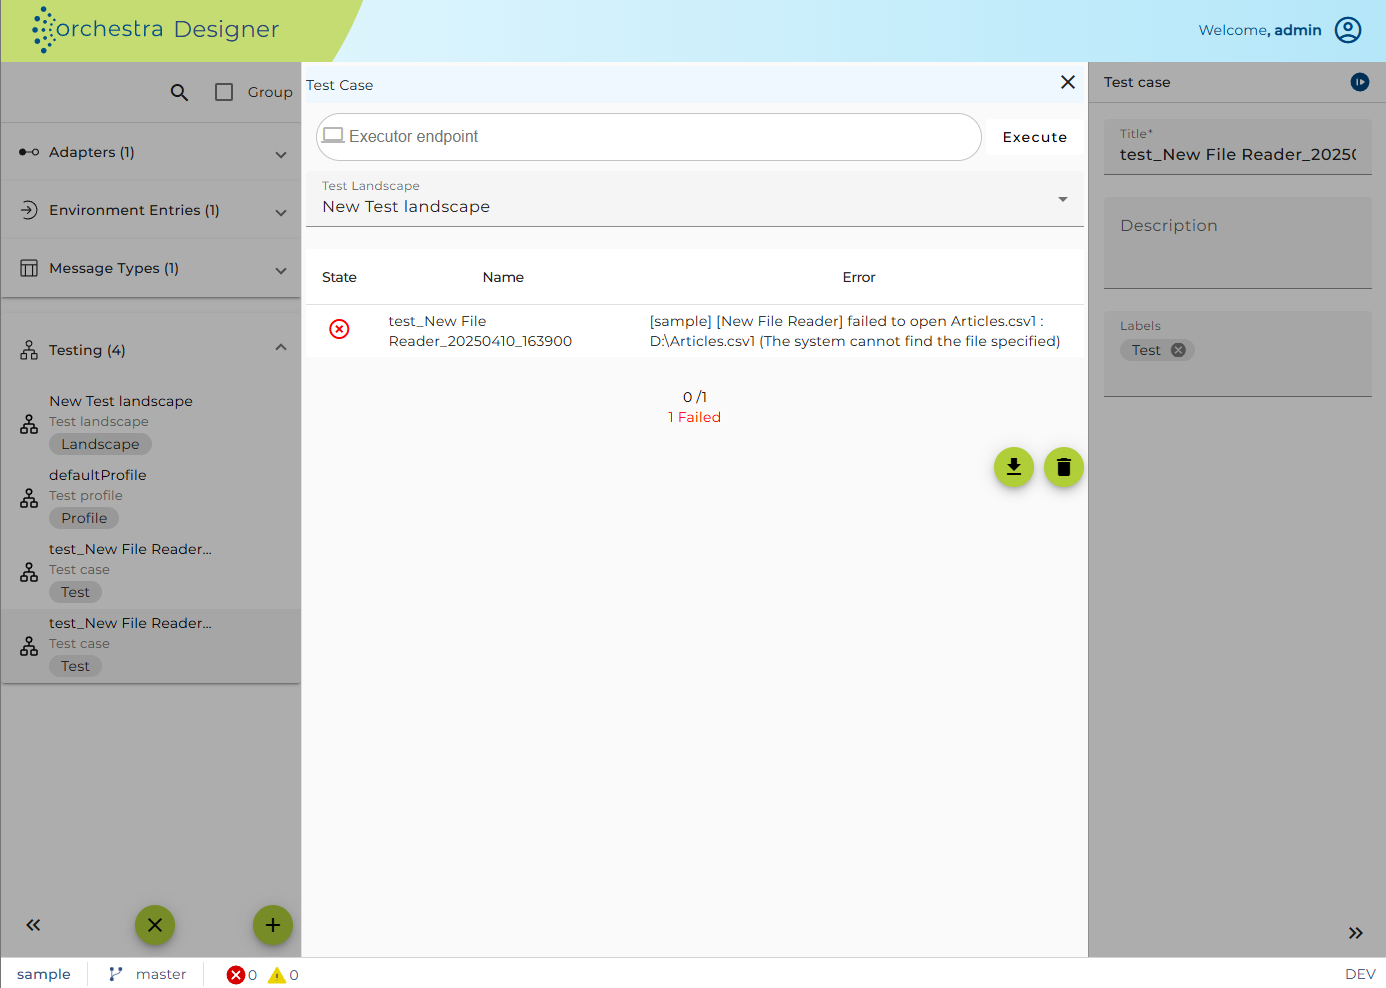The width and height of the screenshot is (1386, 988).
Task: Click the 0 /1 result count
Action: click(x=695, y=397)
